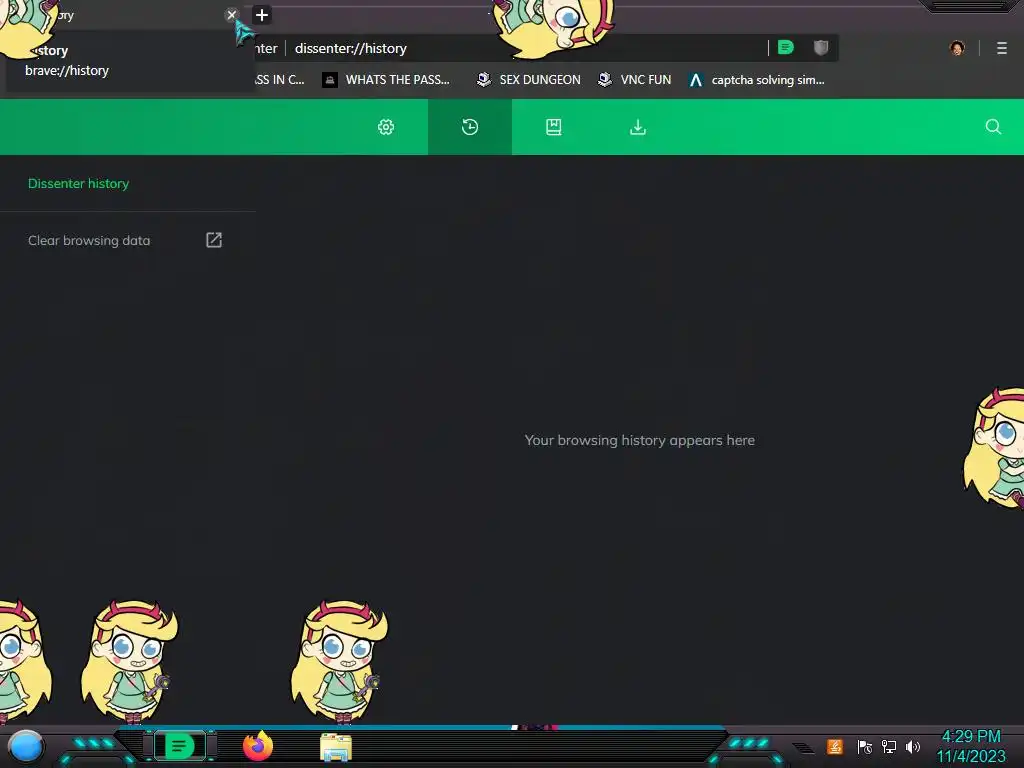
Task: Open VNC FUN bookmark
Action: (634, 80)
